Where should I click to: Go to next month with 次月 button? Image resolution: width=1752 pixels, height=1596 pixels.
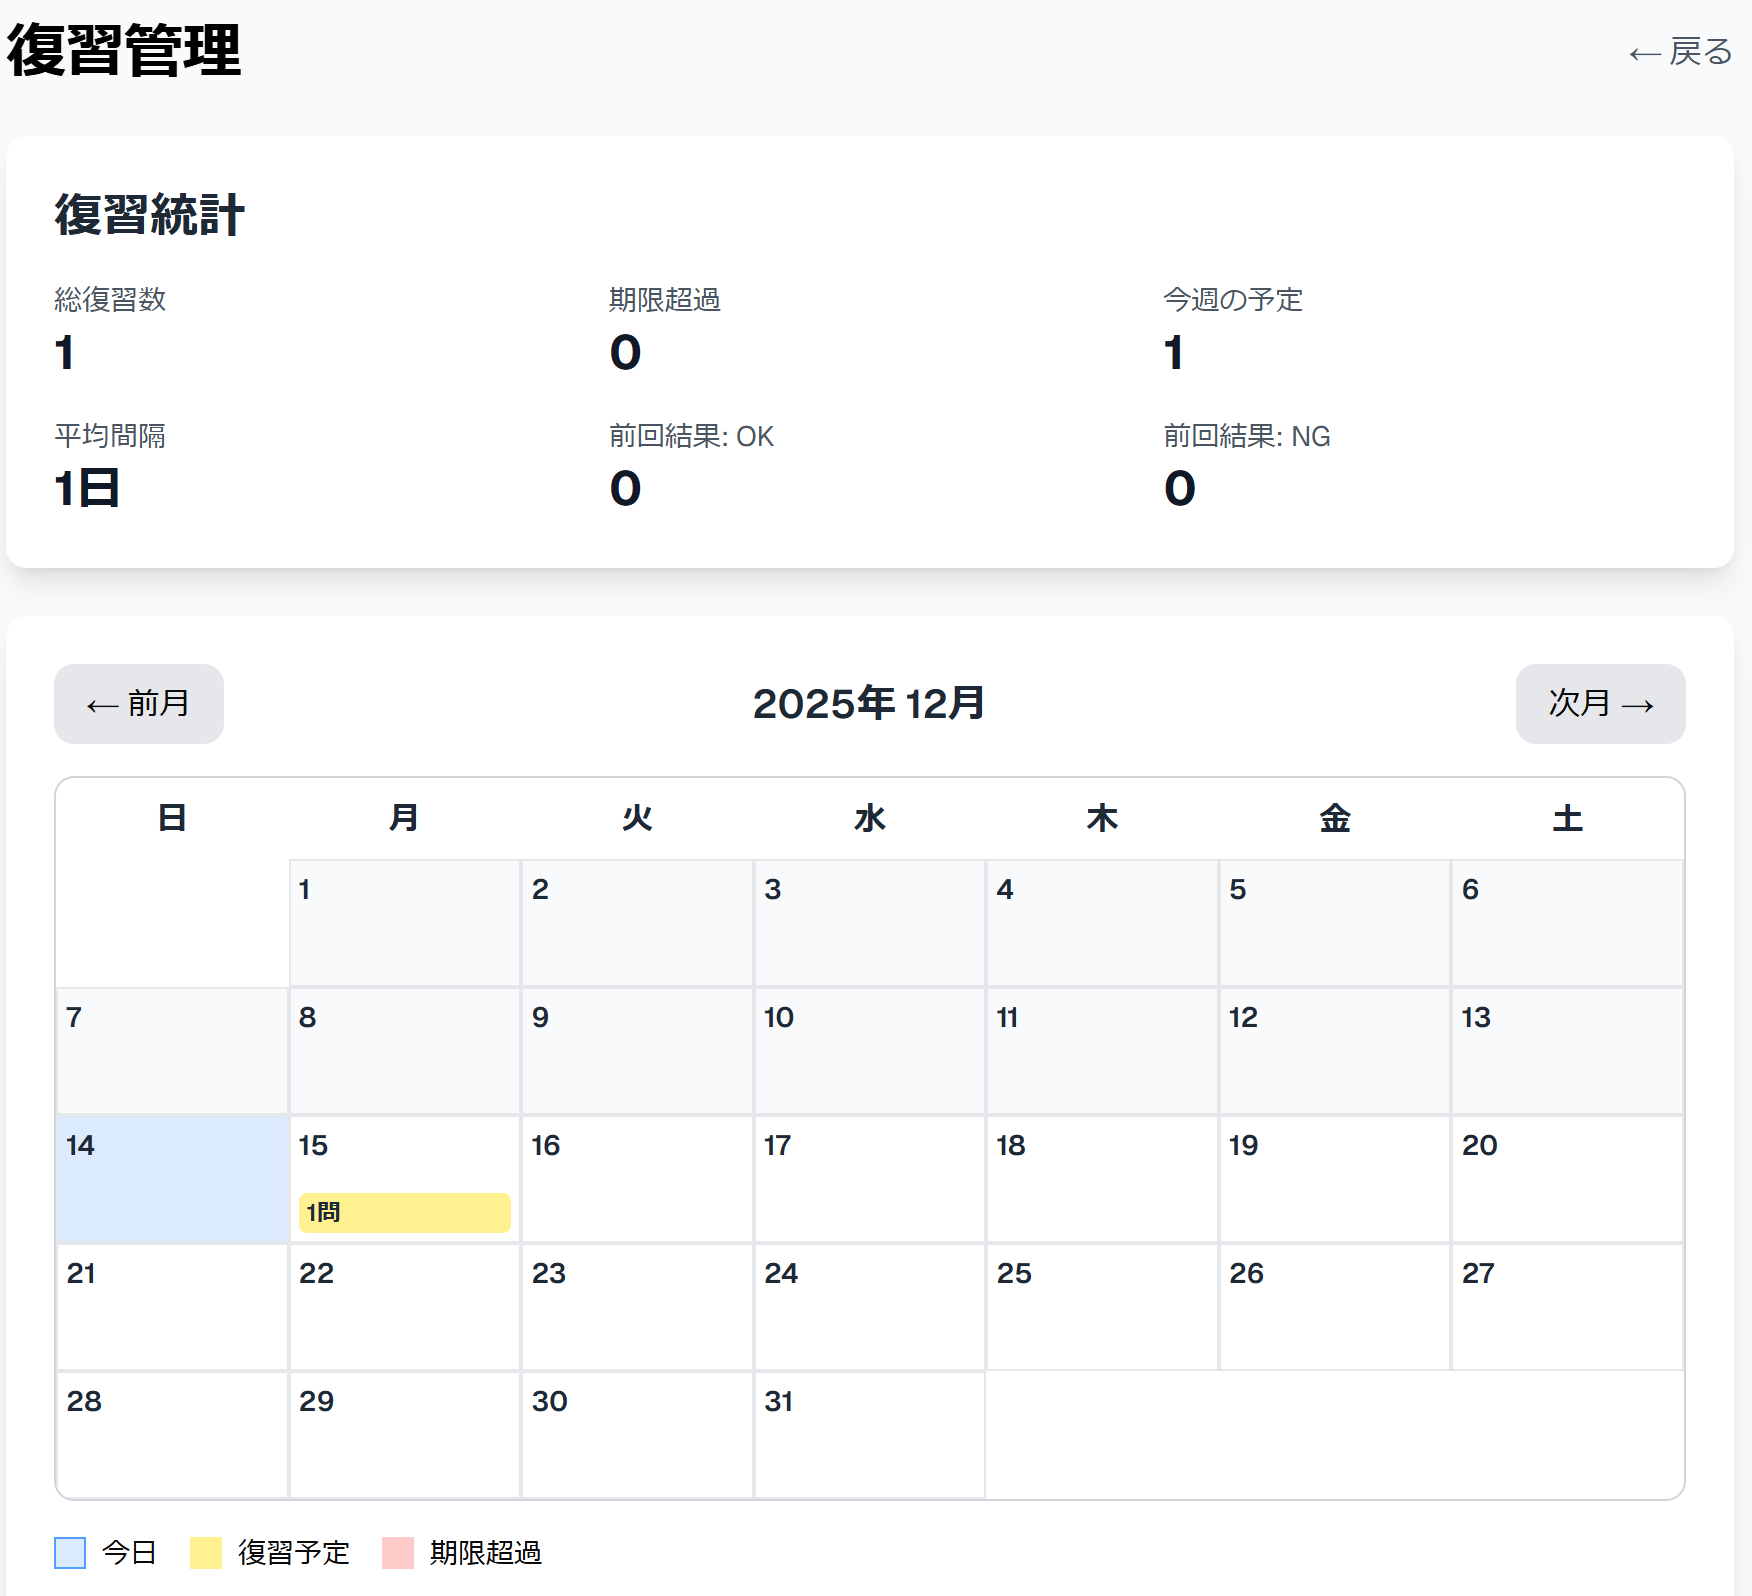click(x=1601, y=704)
